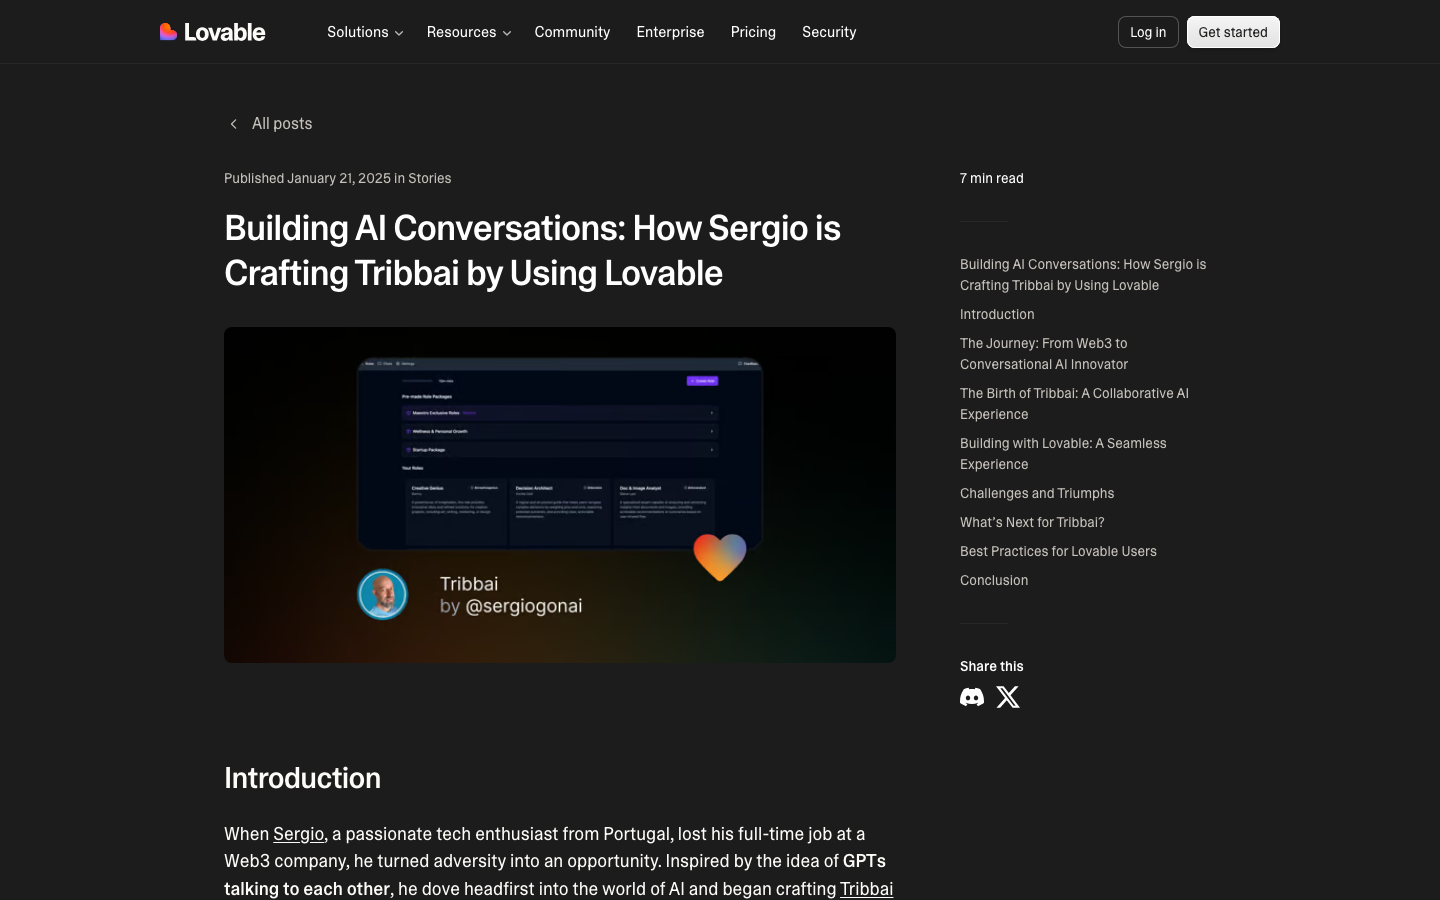This screenshot has width=1440, height=900.
Task: Click the Share this label
Action: pyautogui.click(x=992, y=666)
